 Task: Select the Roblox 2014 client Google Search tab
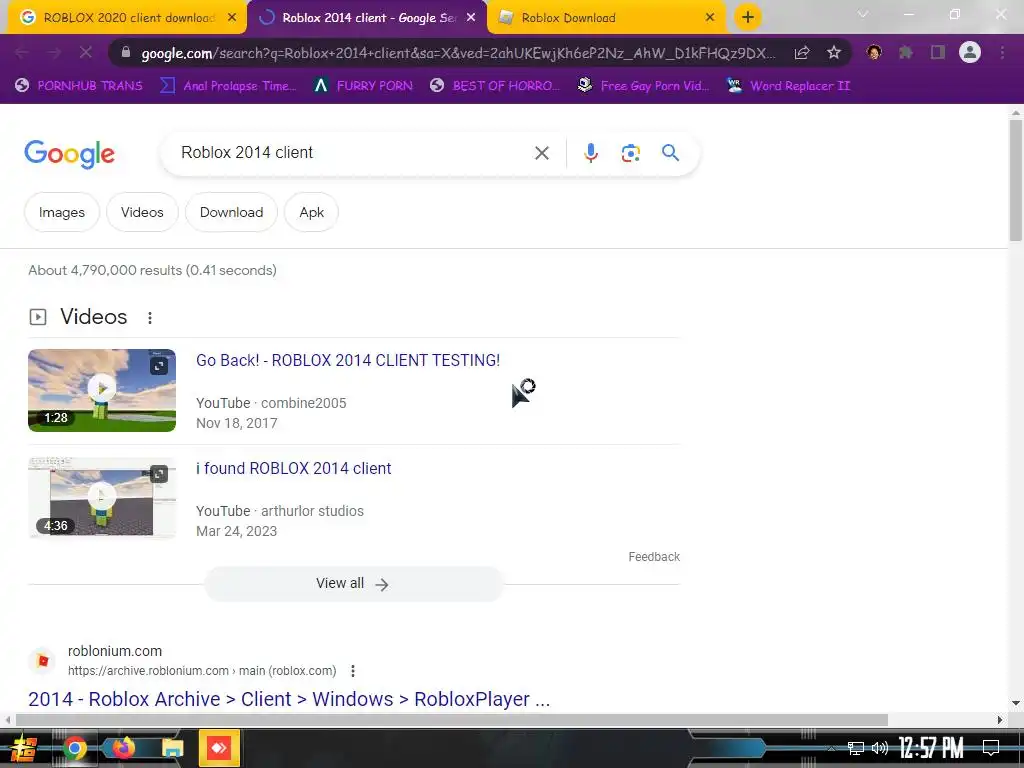[x=368, y=18]
